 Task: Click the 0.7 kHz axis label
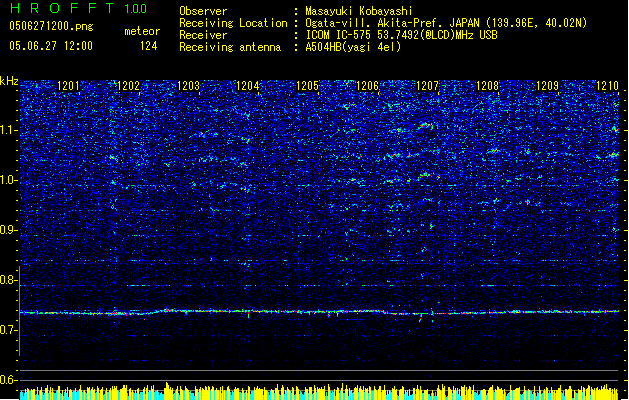coord(8,330)
